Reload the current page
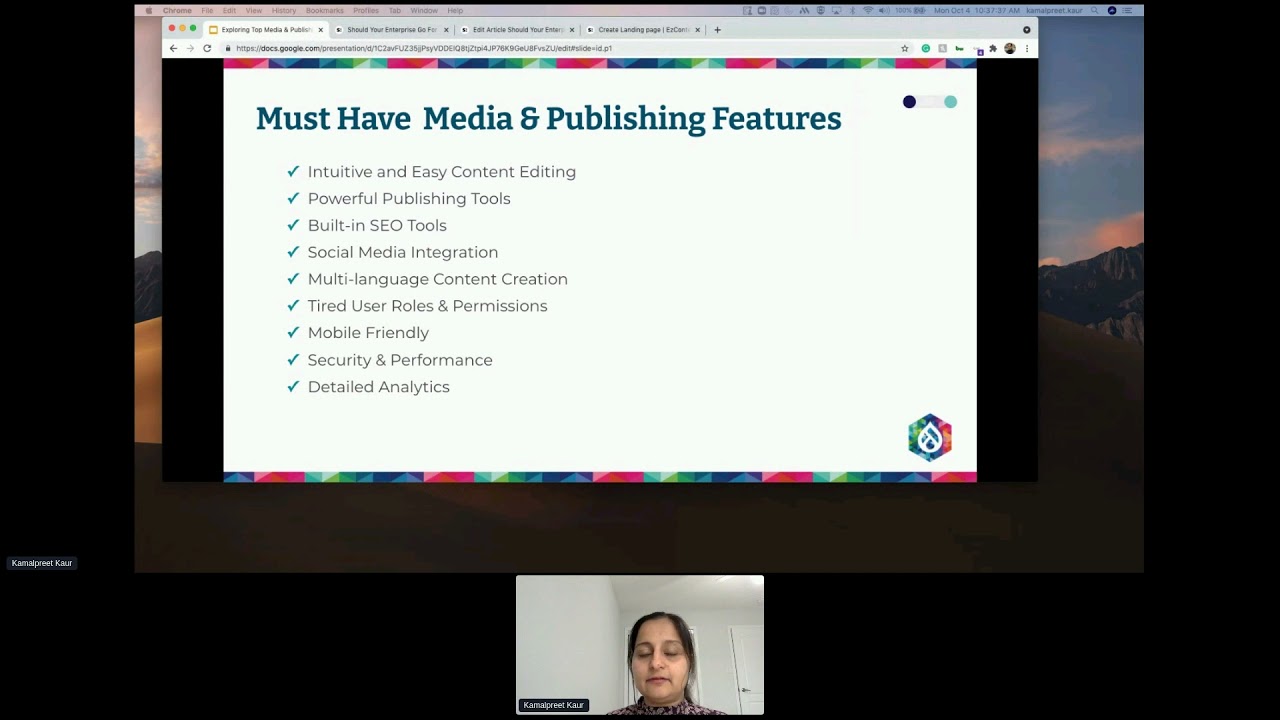The width and height of the screenshot is (1280, 720). (207, 48)
